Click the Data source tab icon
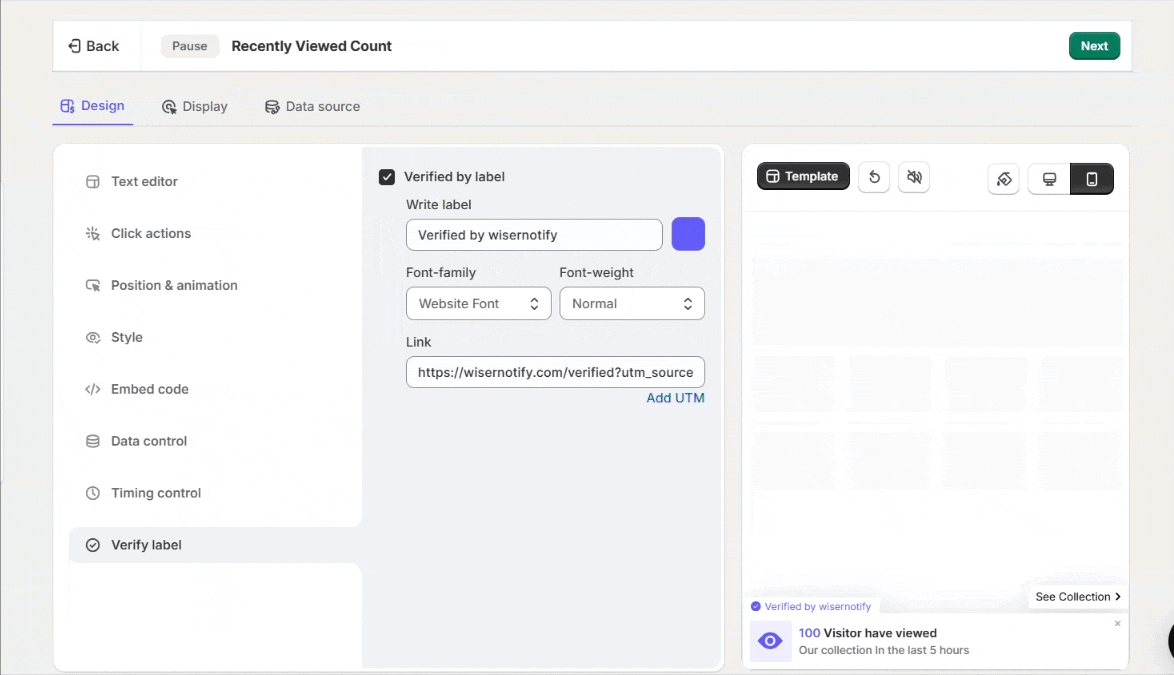The image size is (1174, 675). [272, 107]
